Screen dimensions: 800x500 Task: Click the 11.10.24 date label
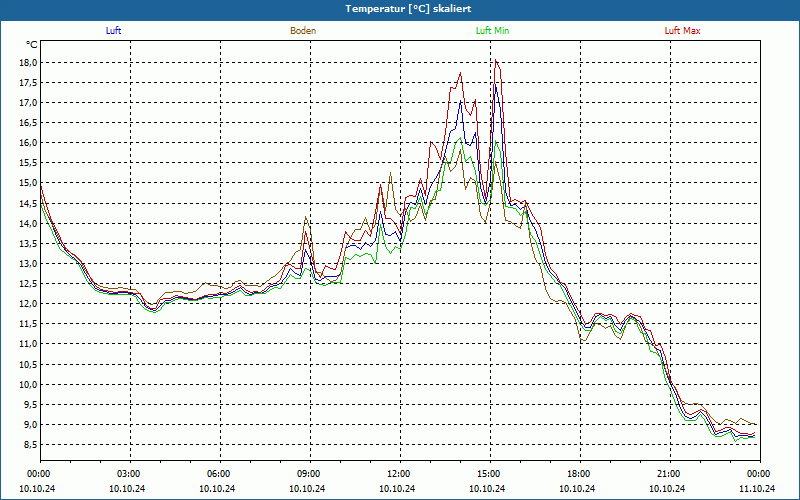pyautogui.click(x=757, y=488)
